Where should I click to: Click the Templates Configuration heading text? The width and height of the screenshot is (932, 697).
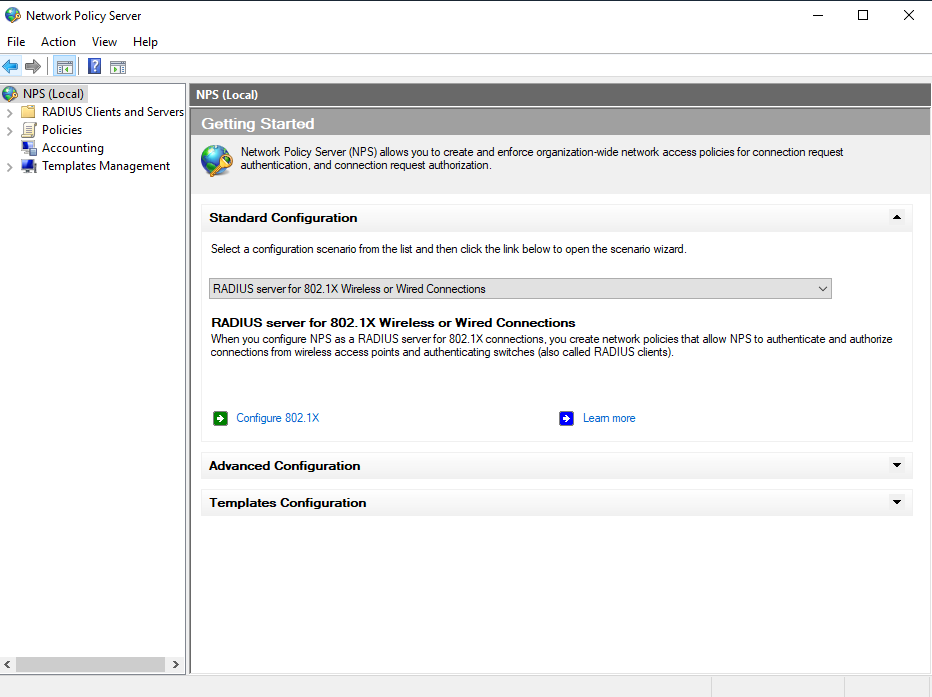pos(288,503)
